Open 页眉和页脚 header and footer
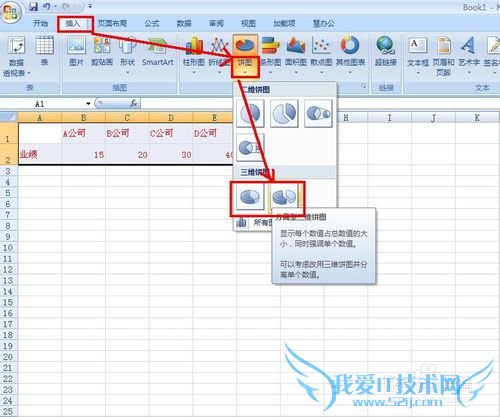This screenshot has width=500, height=417. point(443,55)
